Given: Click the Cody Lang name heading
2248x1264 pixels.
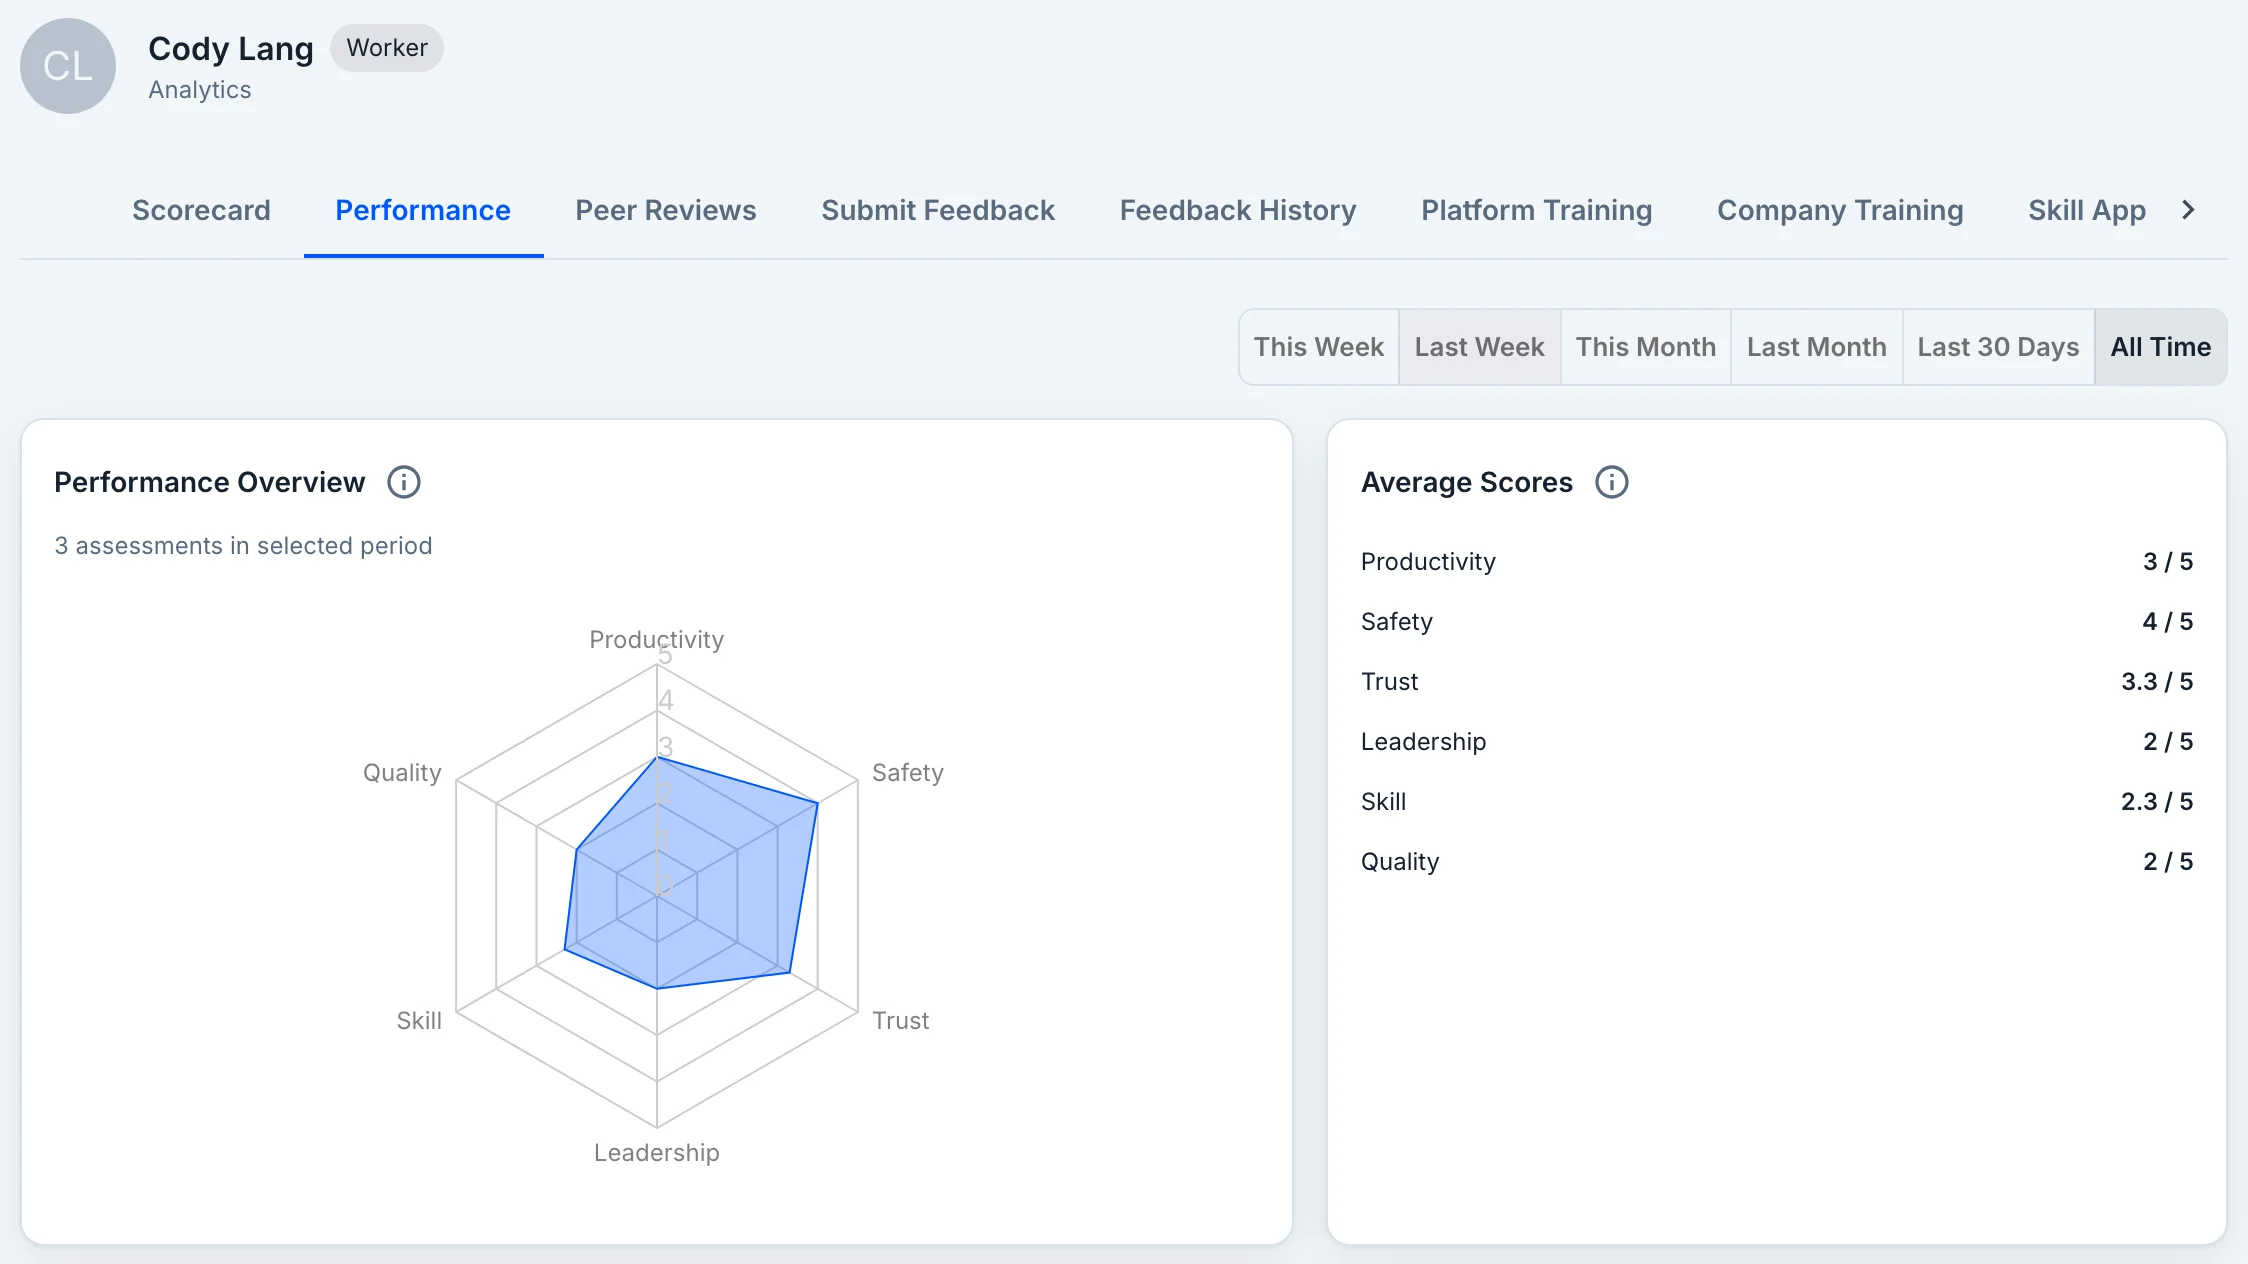Looking at the screenshot, I should (231, 48).
